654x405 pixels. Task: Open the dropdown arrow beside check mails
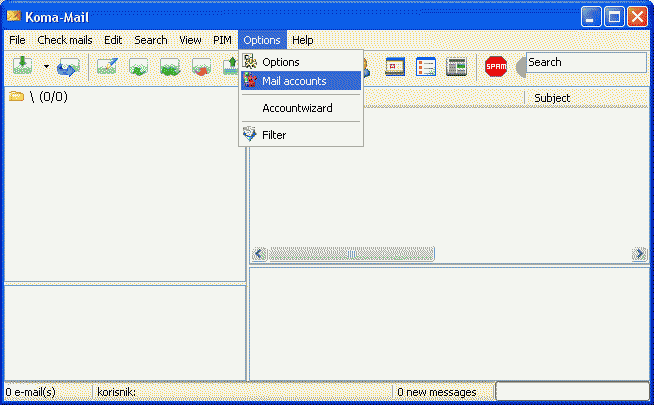(45, 66)
